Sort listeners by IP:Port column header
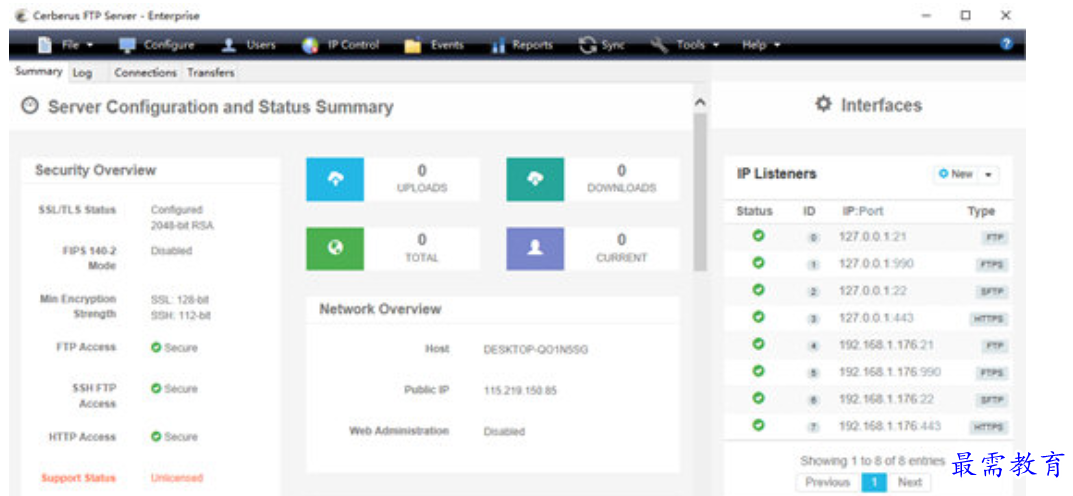Image resolution: width=1073 pixels, height=496 pixels. [x=862, y=211]
